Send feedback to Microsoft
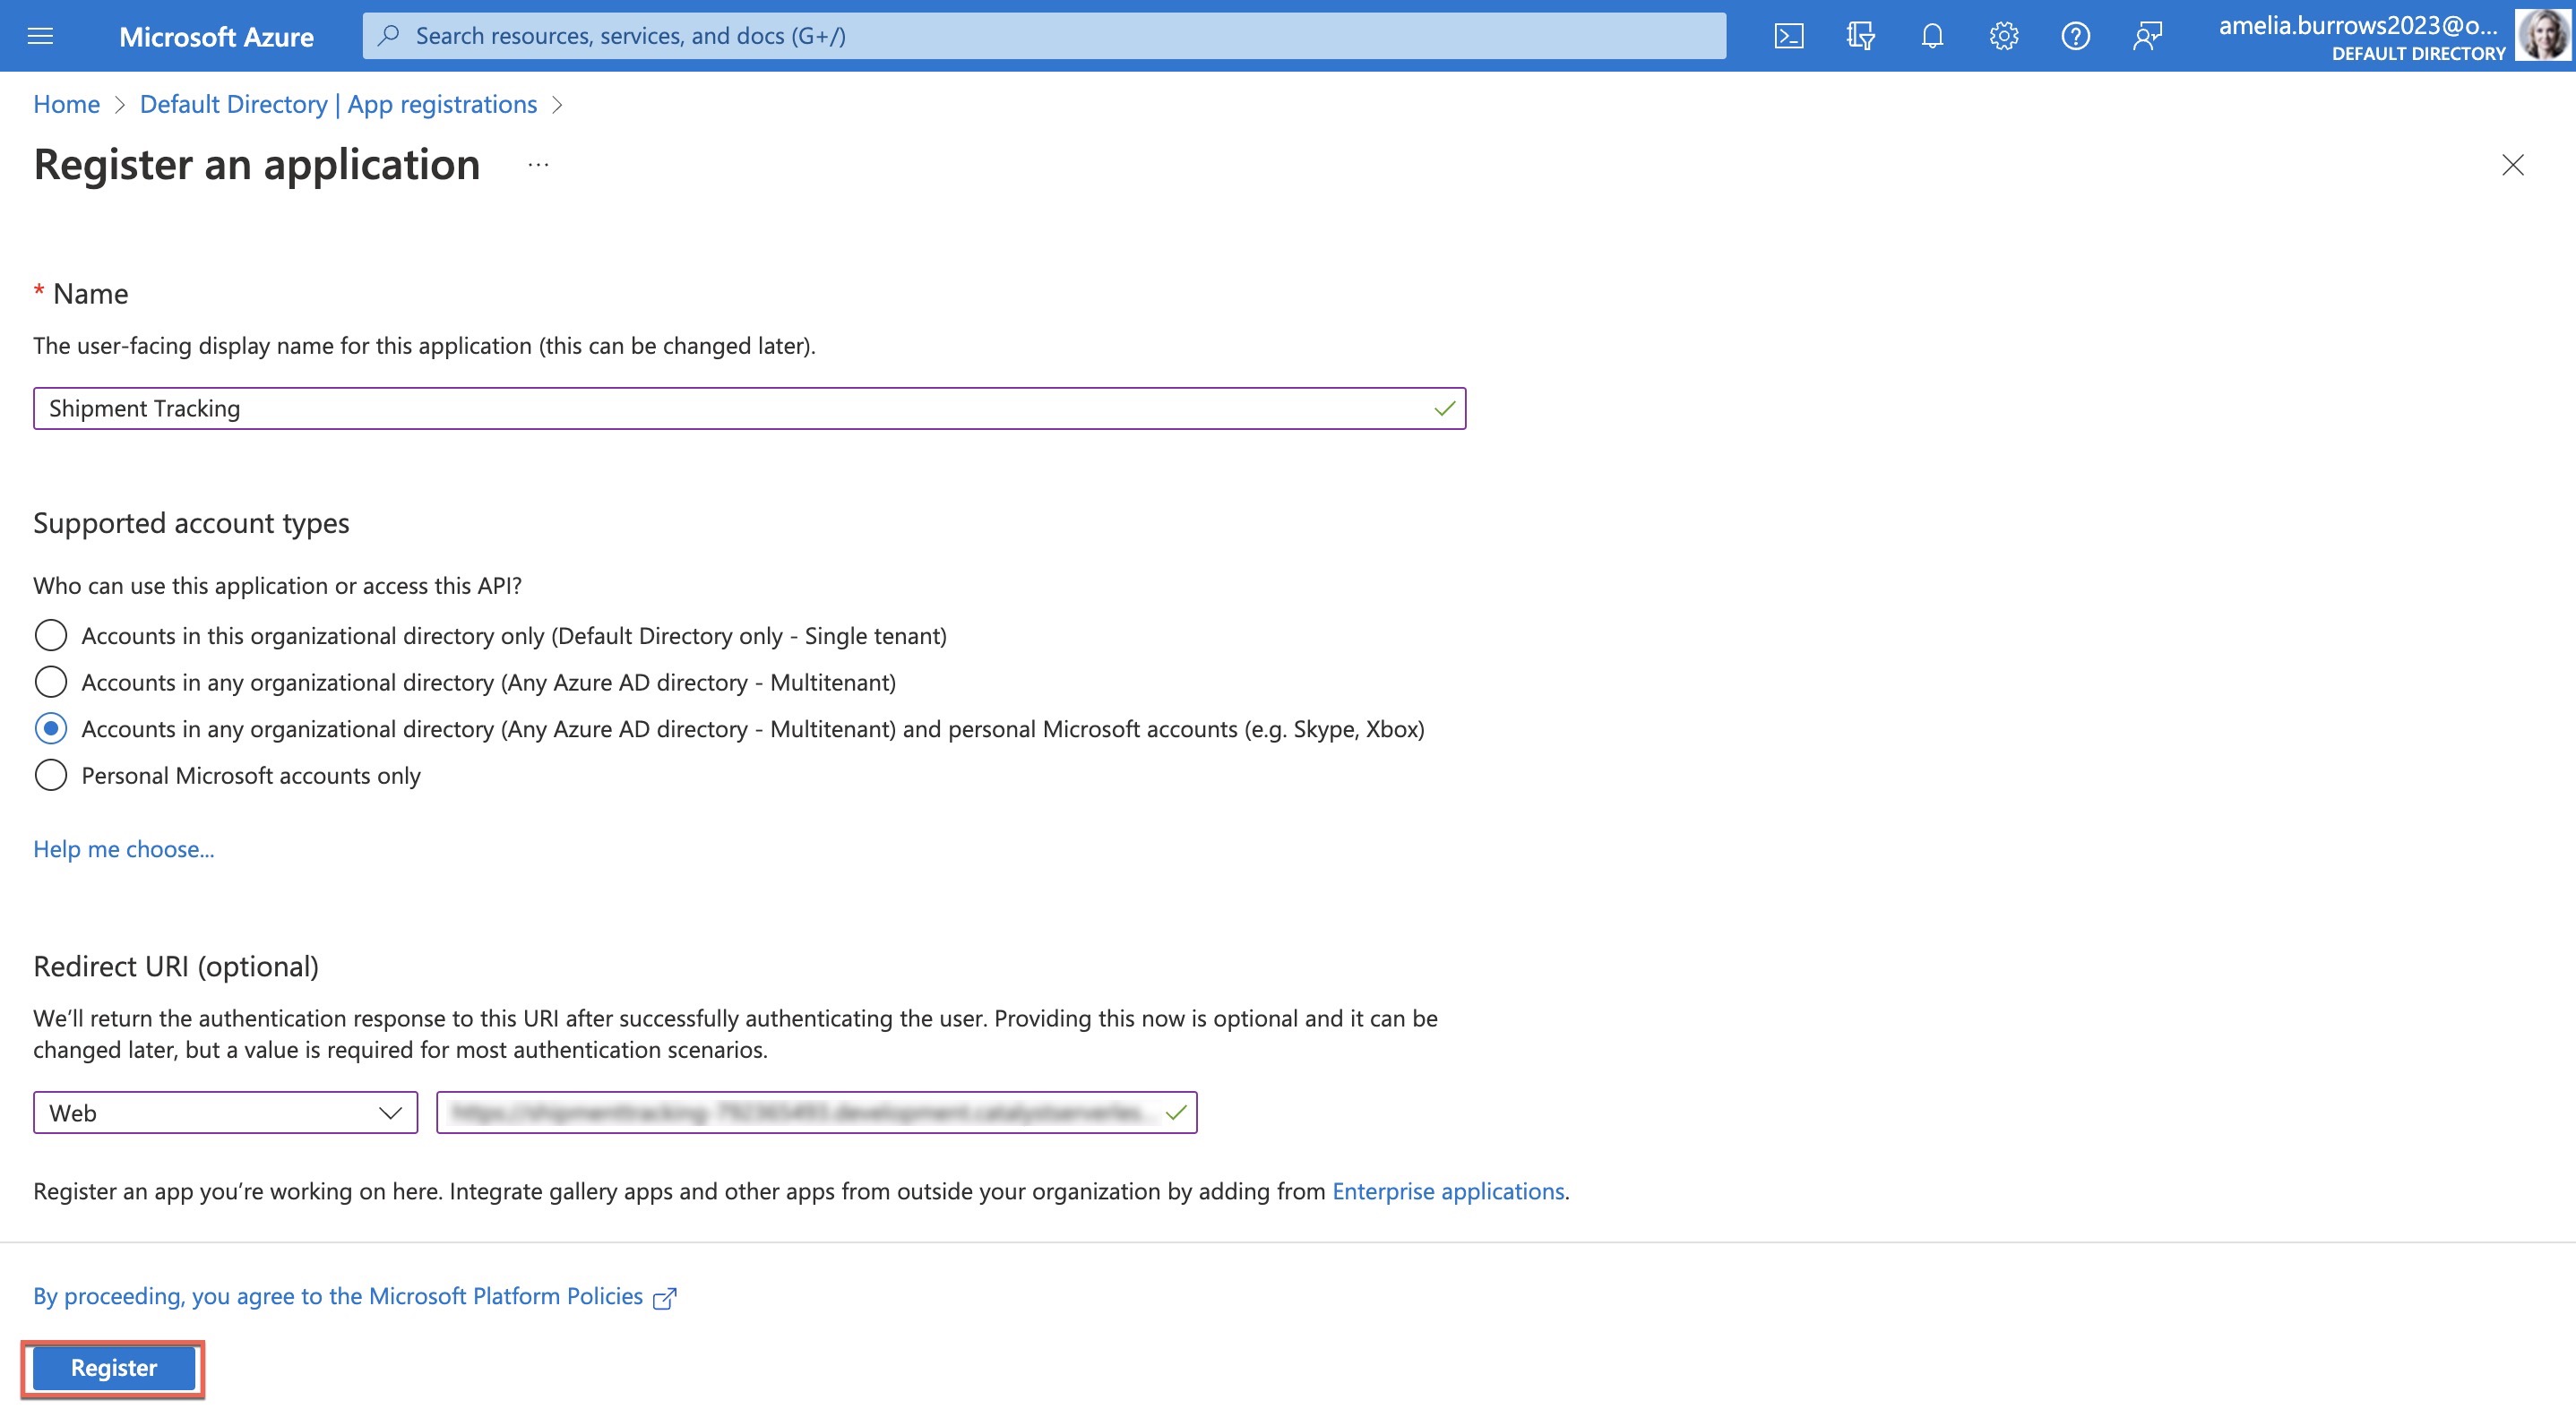The height and width of the screenshot is (1409, 2576). coord(2146,35)
